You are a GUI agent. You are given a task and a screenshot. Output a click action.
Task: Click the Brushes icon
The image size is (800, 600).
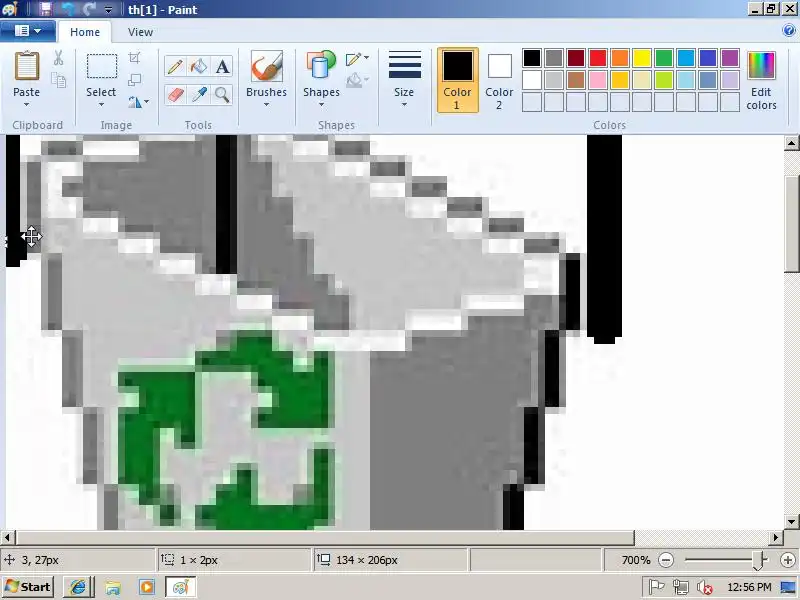point(266,66)
